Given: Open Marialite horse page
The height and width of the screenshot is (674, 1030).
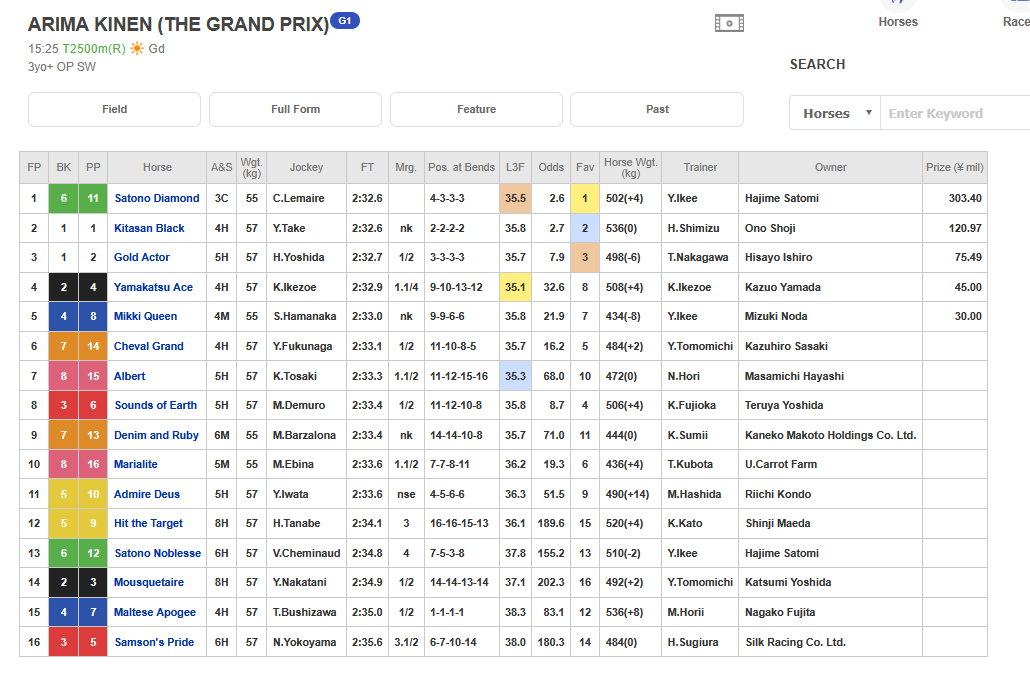Looking at the screenshot, I should [x=135, y=464].
